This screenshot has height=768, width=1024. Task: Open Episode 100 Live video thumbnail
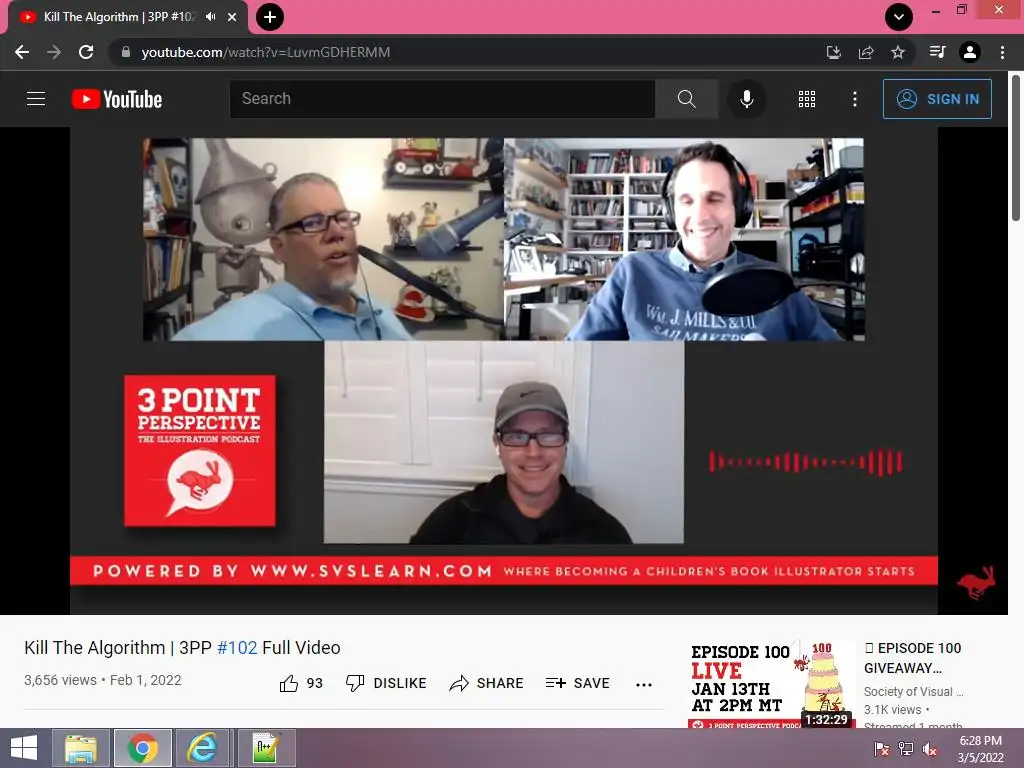point(771,684)
